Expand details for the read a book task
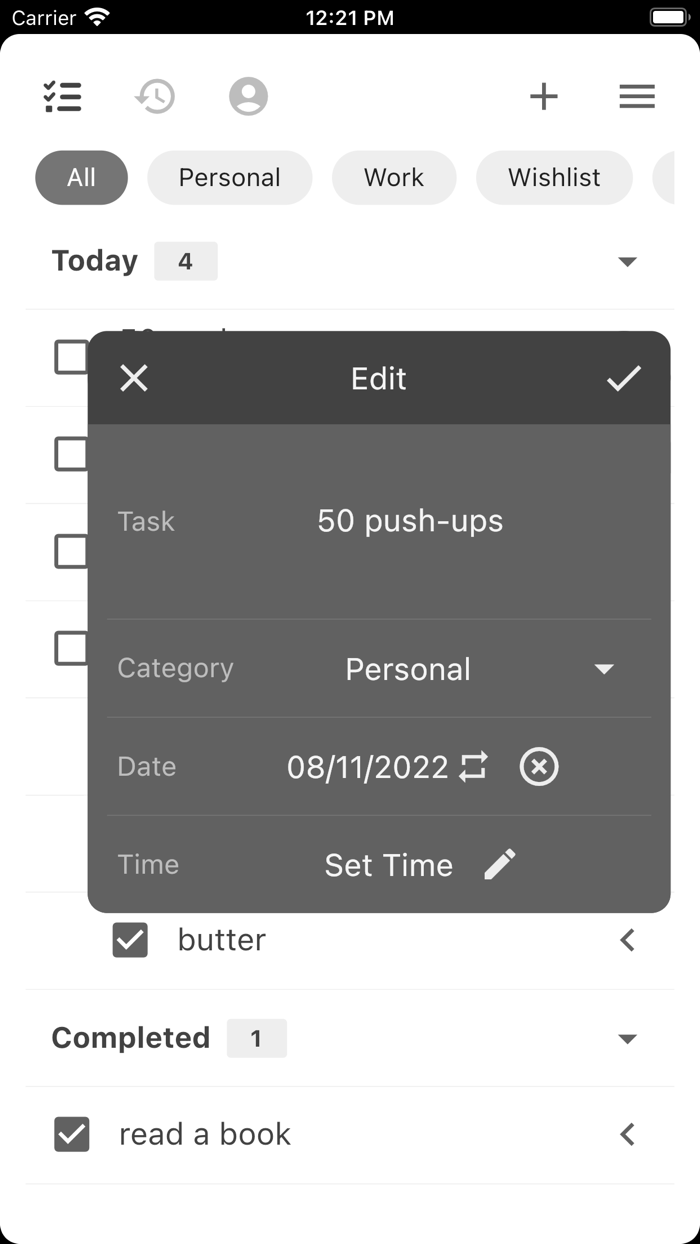Viewport: 700px width, 1244px height. pos(628,1133)
